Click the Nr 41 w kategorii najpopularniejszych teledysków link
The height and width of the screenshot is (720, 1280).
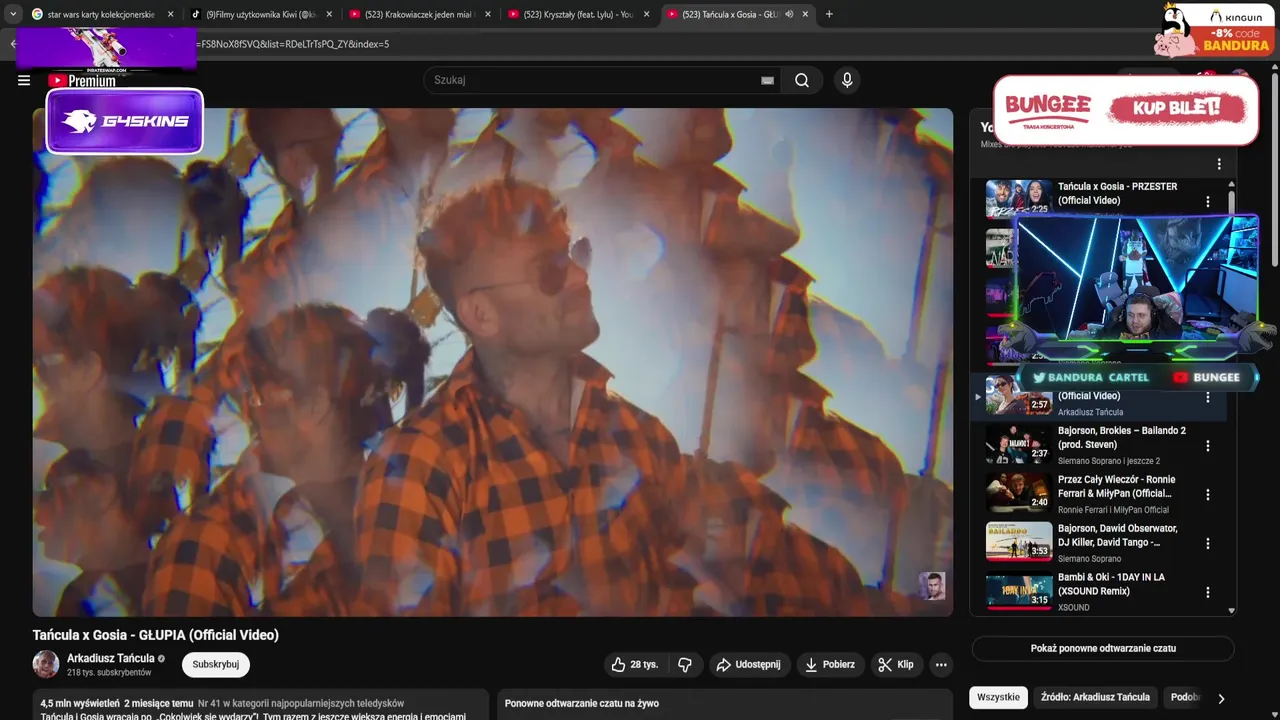point(301,703)
